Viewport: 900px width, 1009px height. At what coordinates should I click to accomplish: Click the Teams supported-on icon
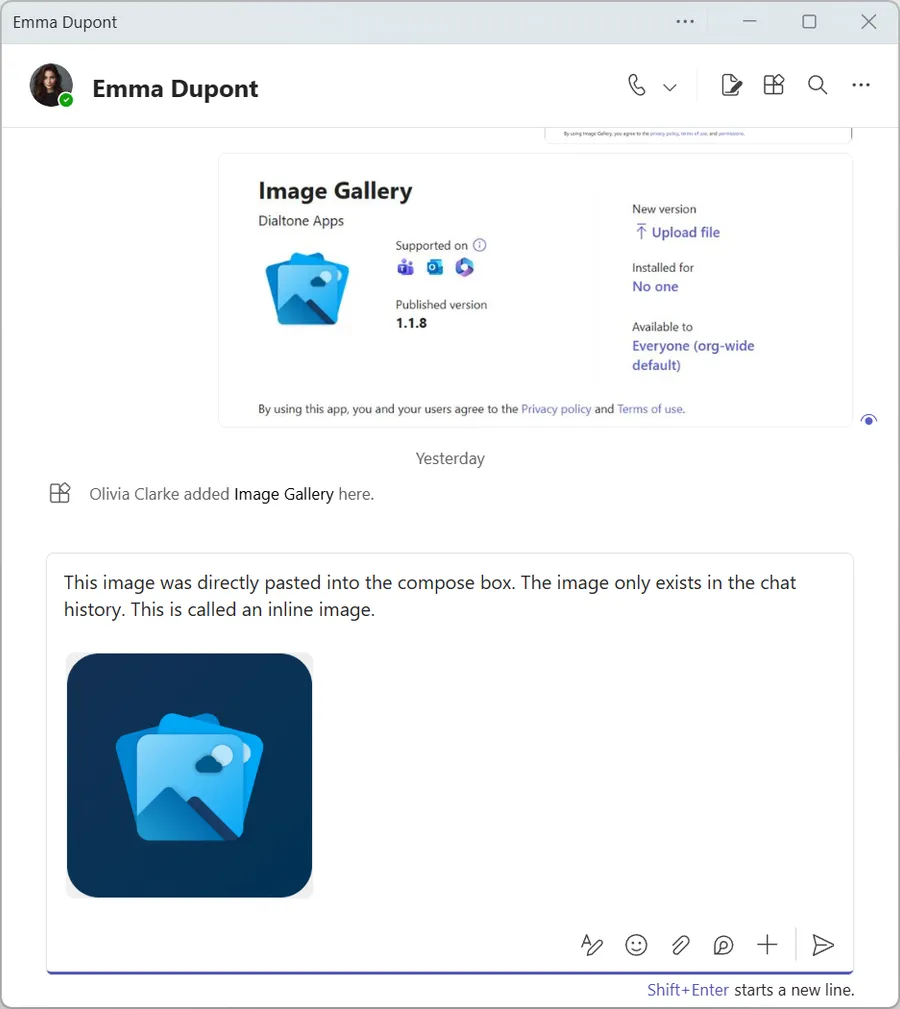click(405, 267)
